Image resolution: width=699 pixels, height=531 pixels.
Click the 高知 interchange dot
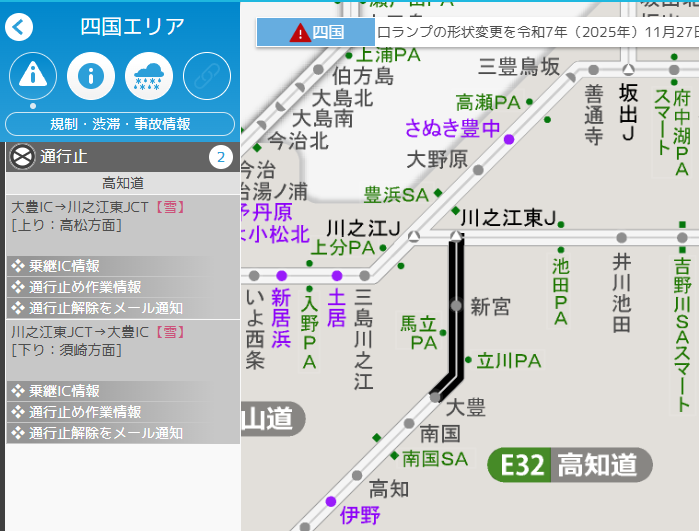coord(357,475)
